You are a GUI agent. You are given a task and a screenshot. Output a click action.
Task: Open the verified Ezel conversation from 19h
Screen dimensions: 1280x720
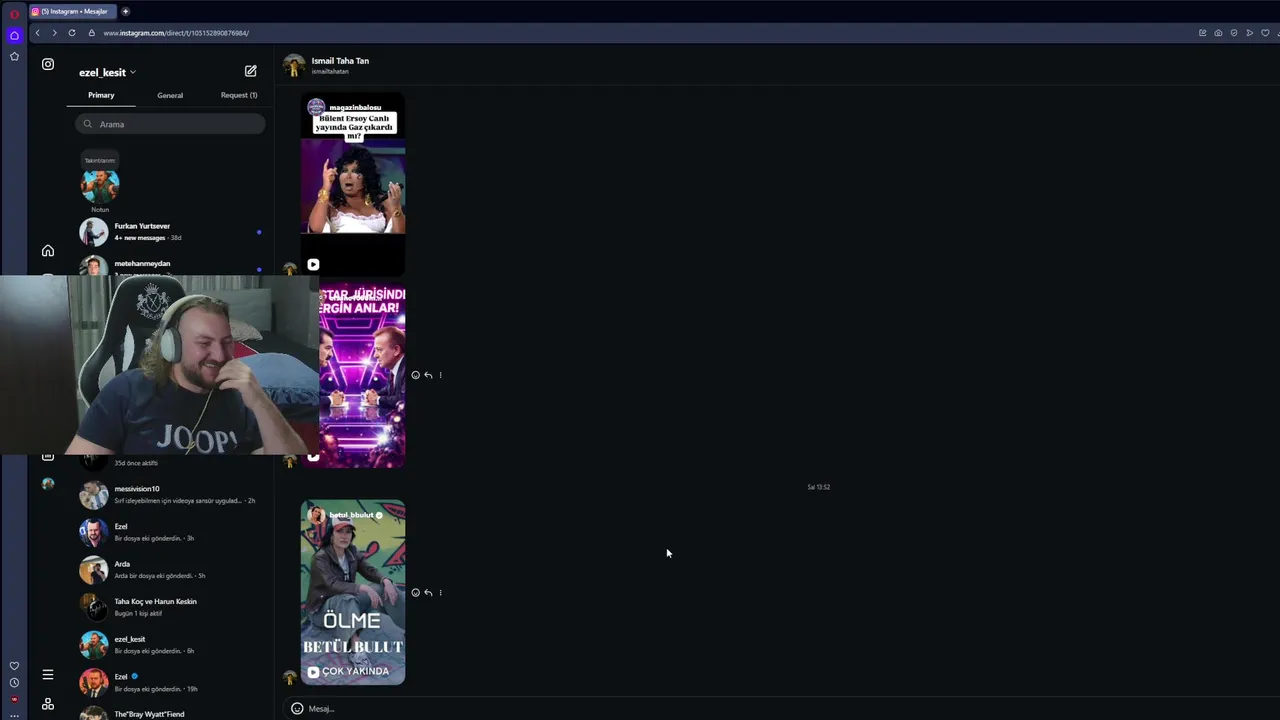[170, 682]
